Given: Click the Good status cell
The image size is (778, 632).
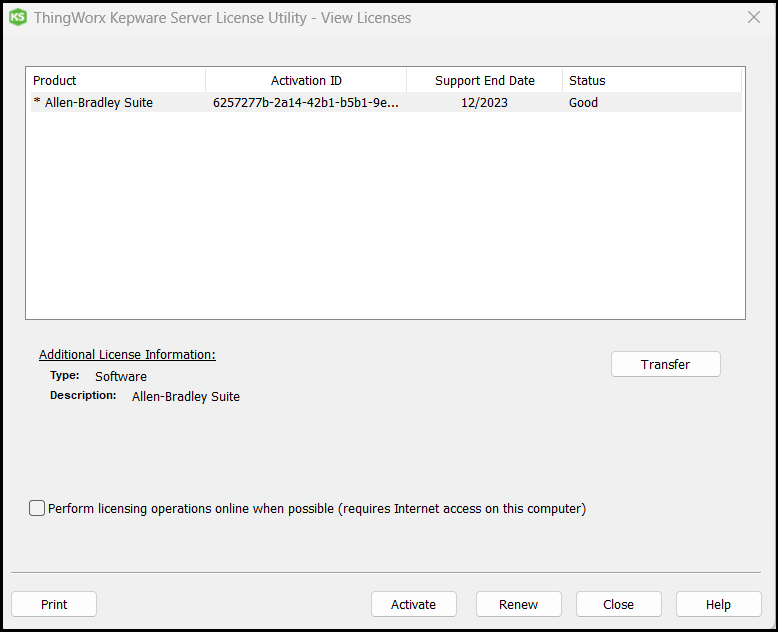Looking at the screenshot, I should (x=583, y=102).
